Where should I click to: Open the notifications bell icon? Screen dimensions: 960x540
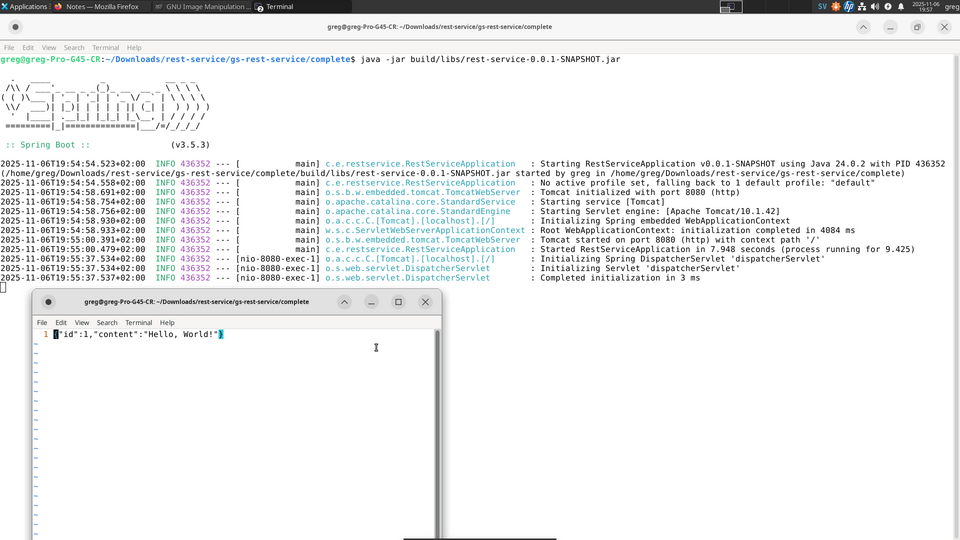(901, 6)
